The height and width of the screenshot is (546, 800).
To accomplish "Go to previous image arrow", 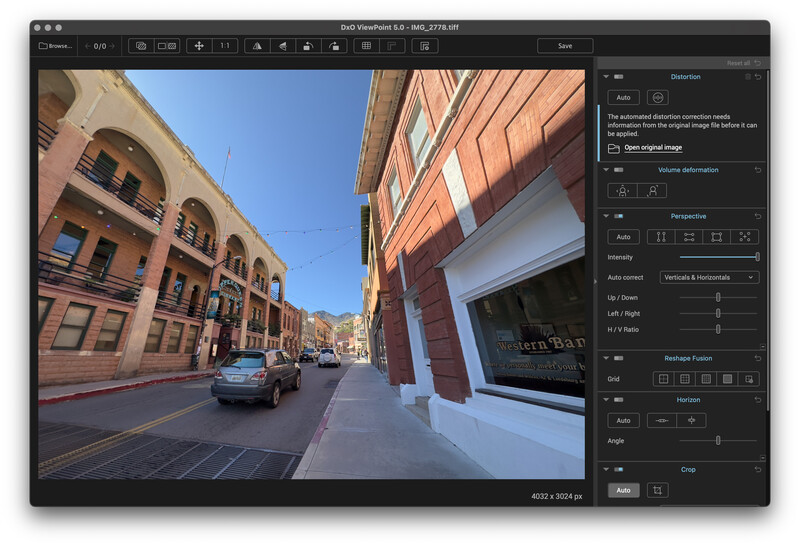I will pos(88,46).
